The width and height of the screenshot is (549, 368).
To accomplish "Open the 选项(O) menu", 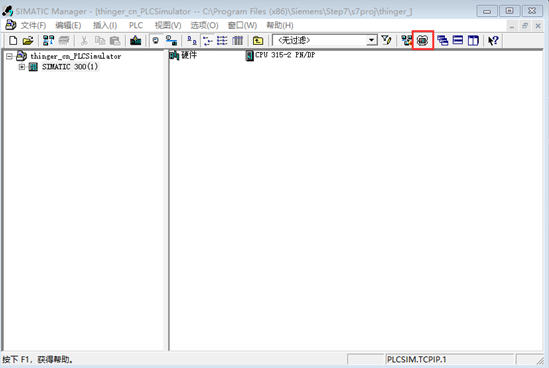I will tap(204, 26).
